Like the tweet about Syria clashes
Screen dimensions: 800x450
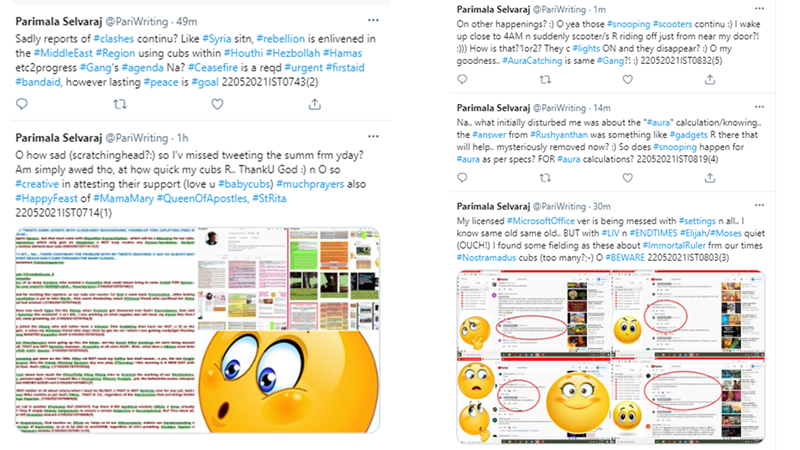pos(217,104)
